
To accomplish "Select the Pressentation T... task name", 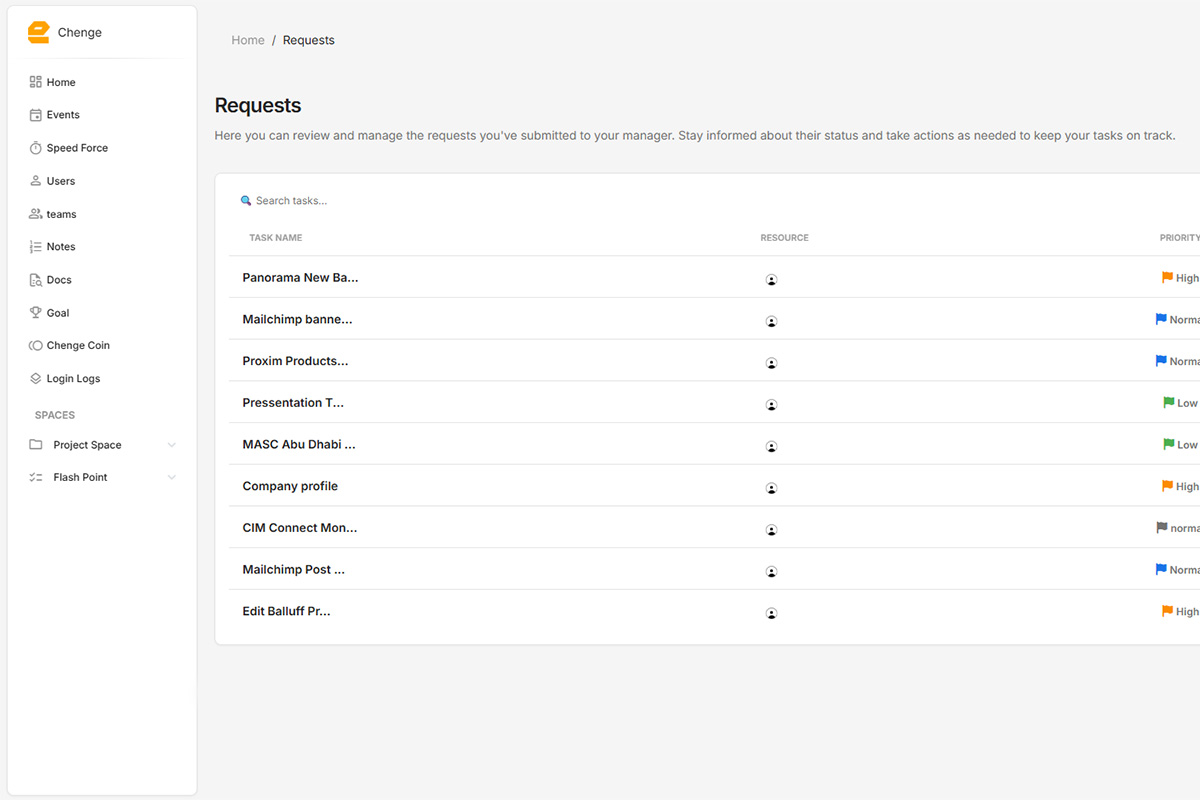I will 293,403.
